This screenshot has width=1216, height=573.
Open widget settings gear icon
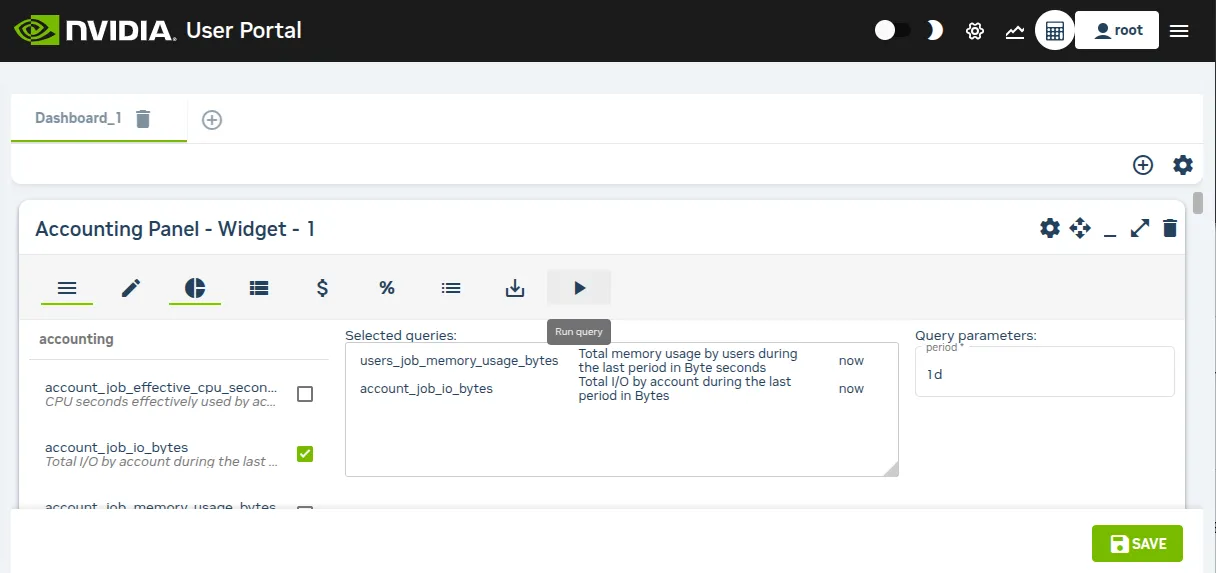pyautogui.click(x=1050, y=228)
